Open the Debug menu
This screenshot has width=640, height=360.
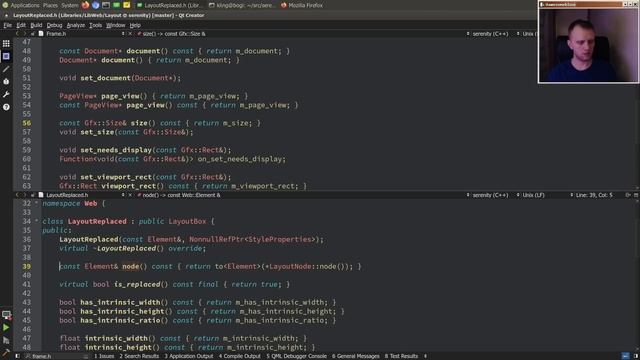pos(54,25)
